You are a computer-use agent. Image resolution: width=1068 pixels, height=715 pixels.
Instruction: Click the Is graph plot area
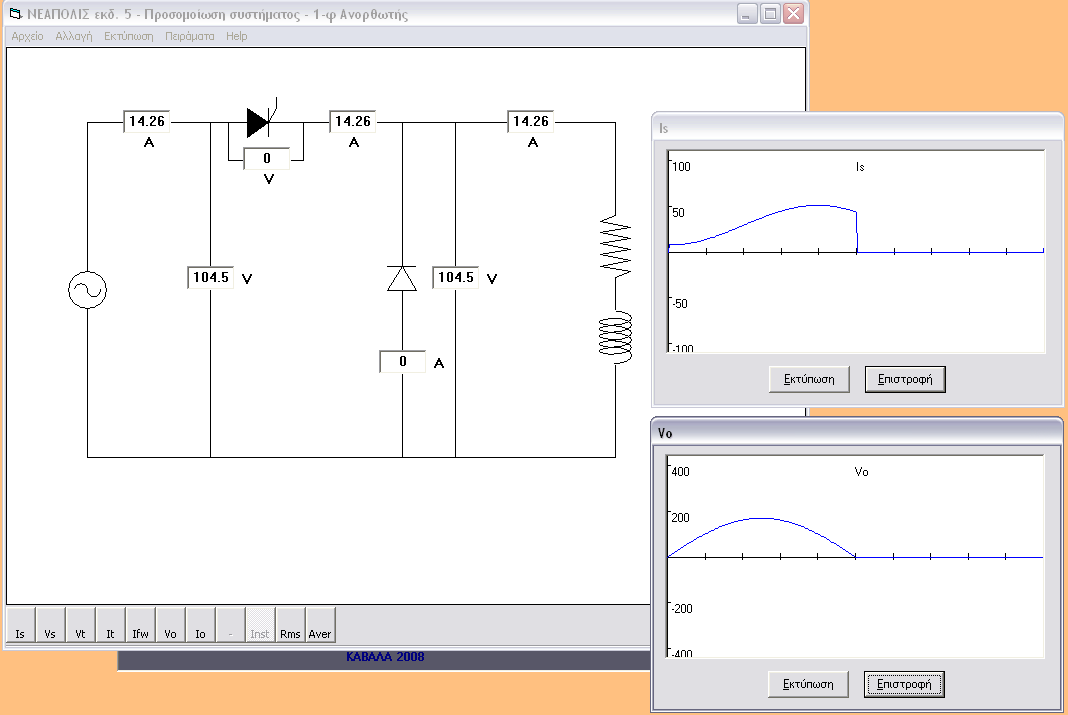point(856,251)
